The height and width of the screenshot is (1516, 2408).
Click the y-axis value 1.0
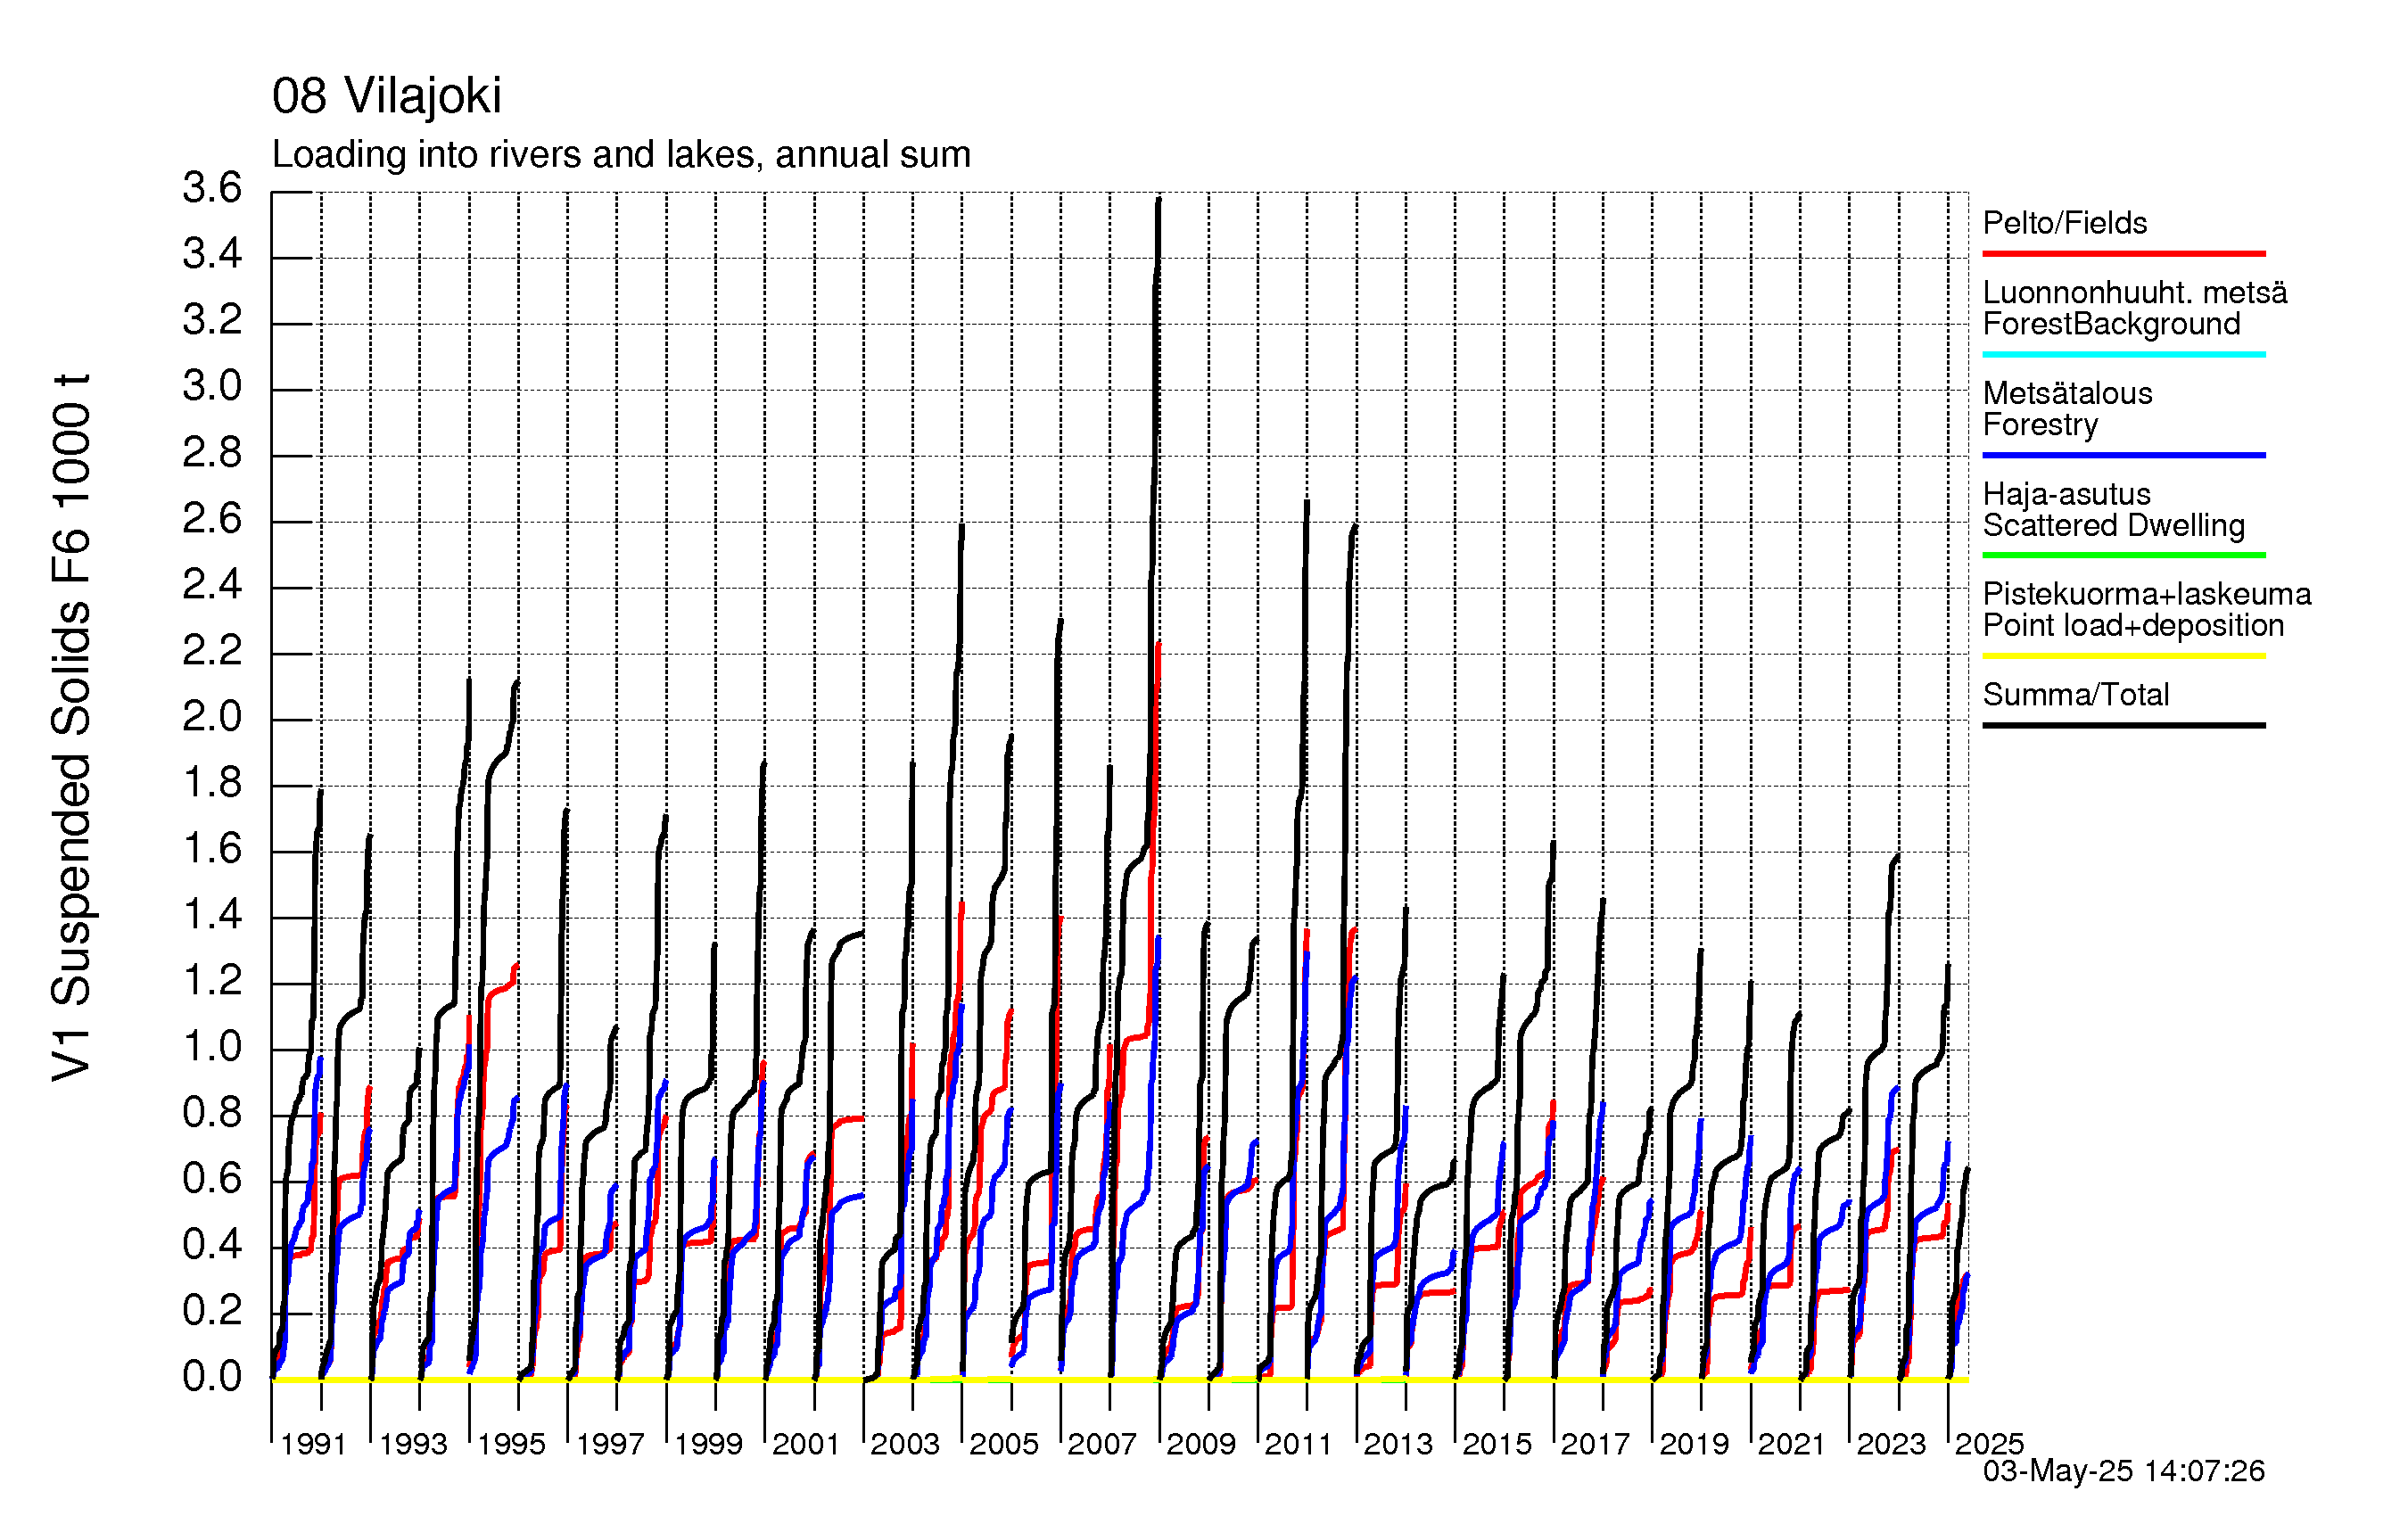(x=212, y=1047)
